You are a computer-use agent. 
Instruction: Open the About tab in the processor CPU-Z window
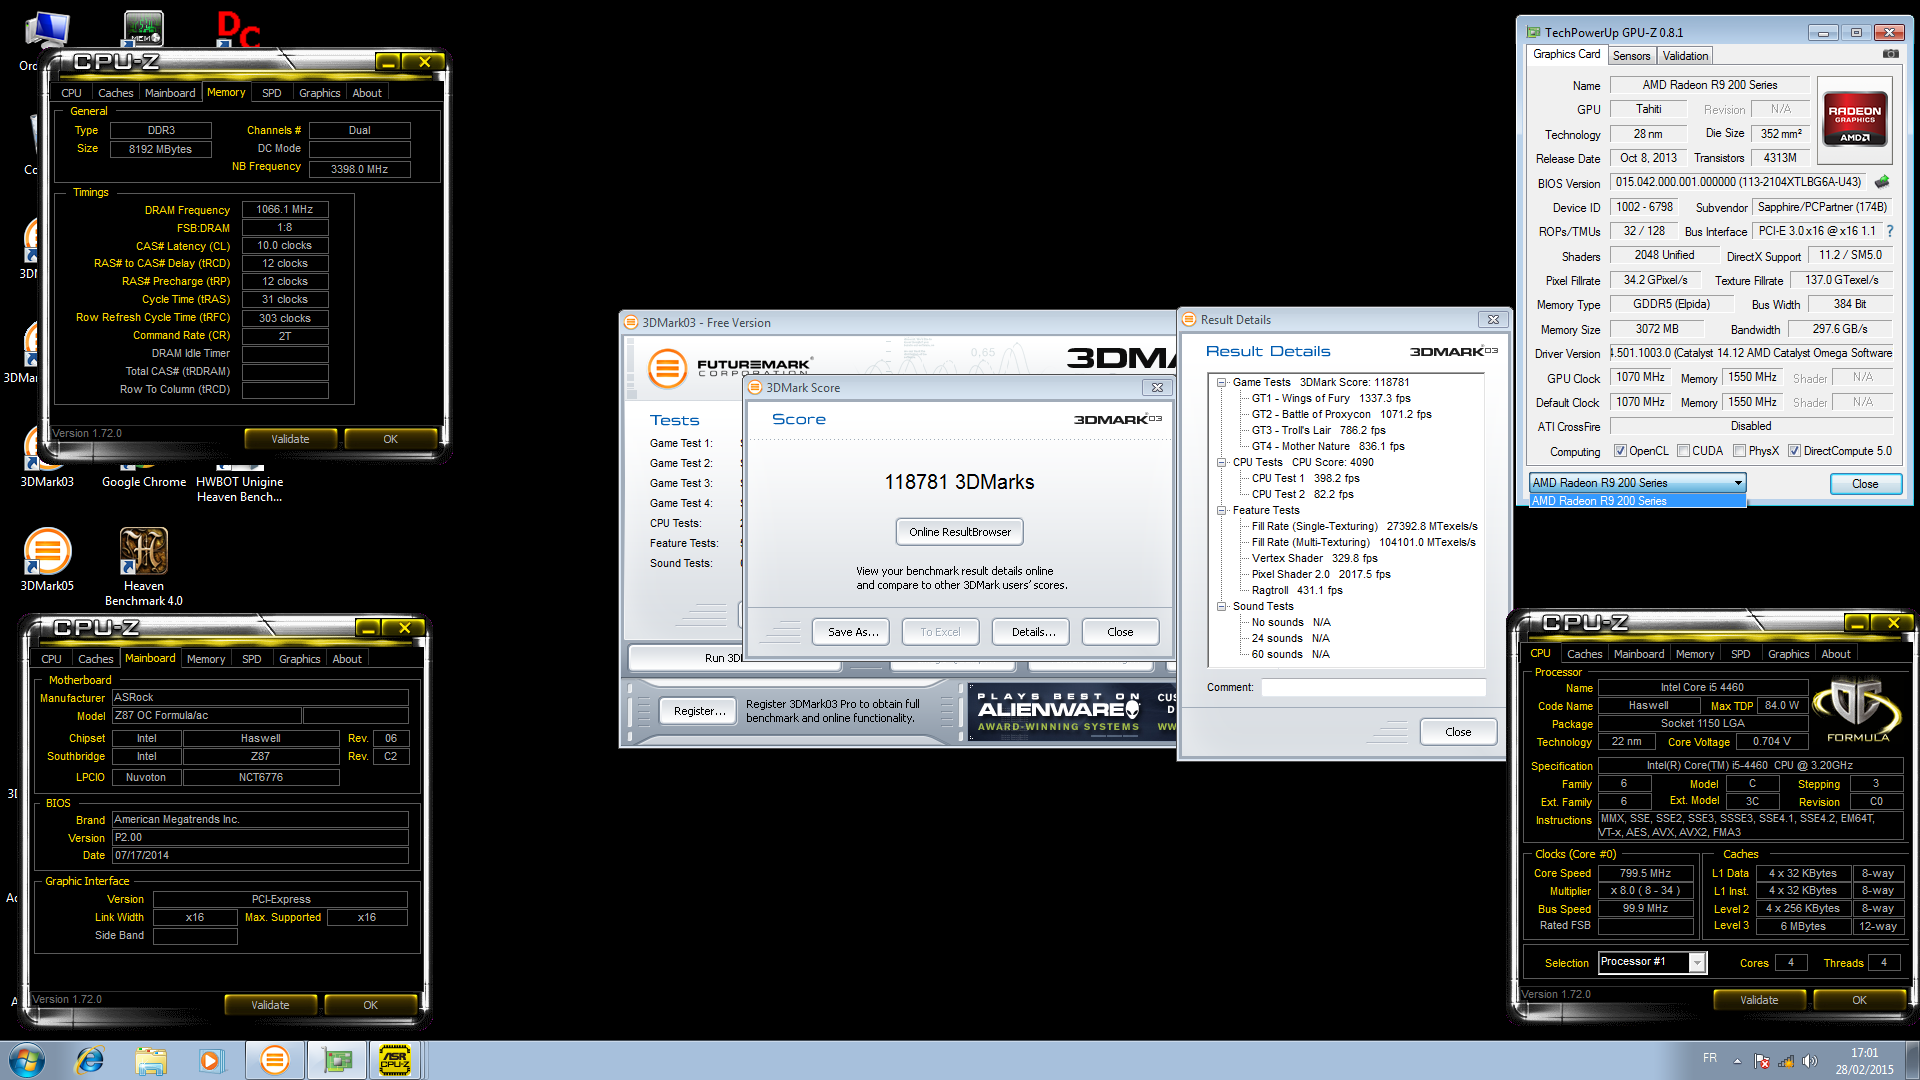(x=1835, y=654)
